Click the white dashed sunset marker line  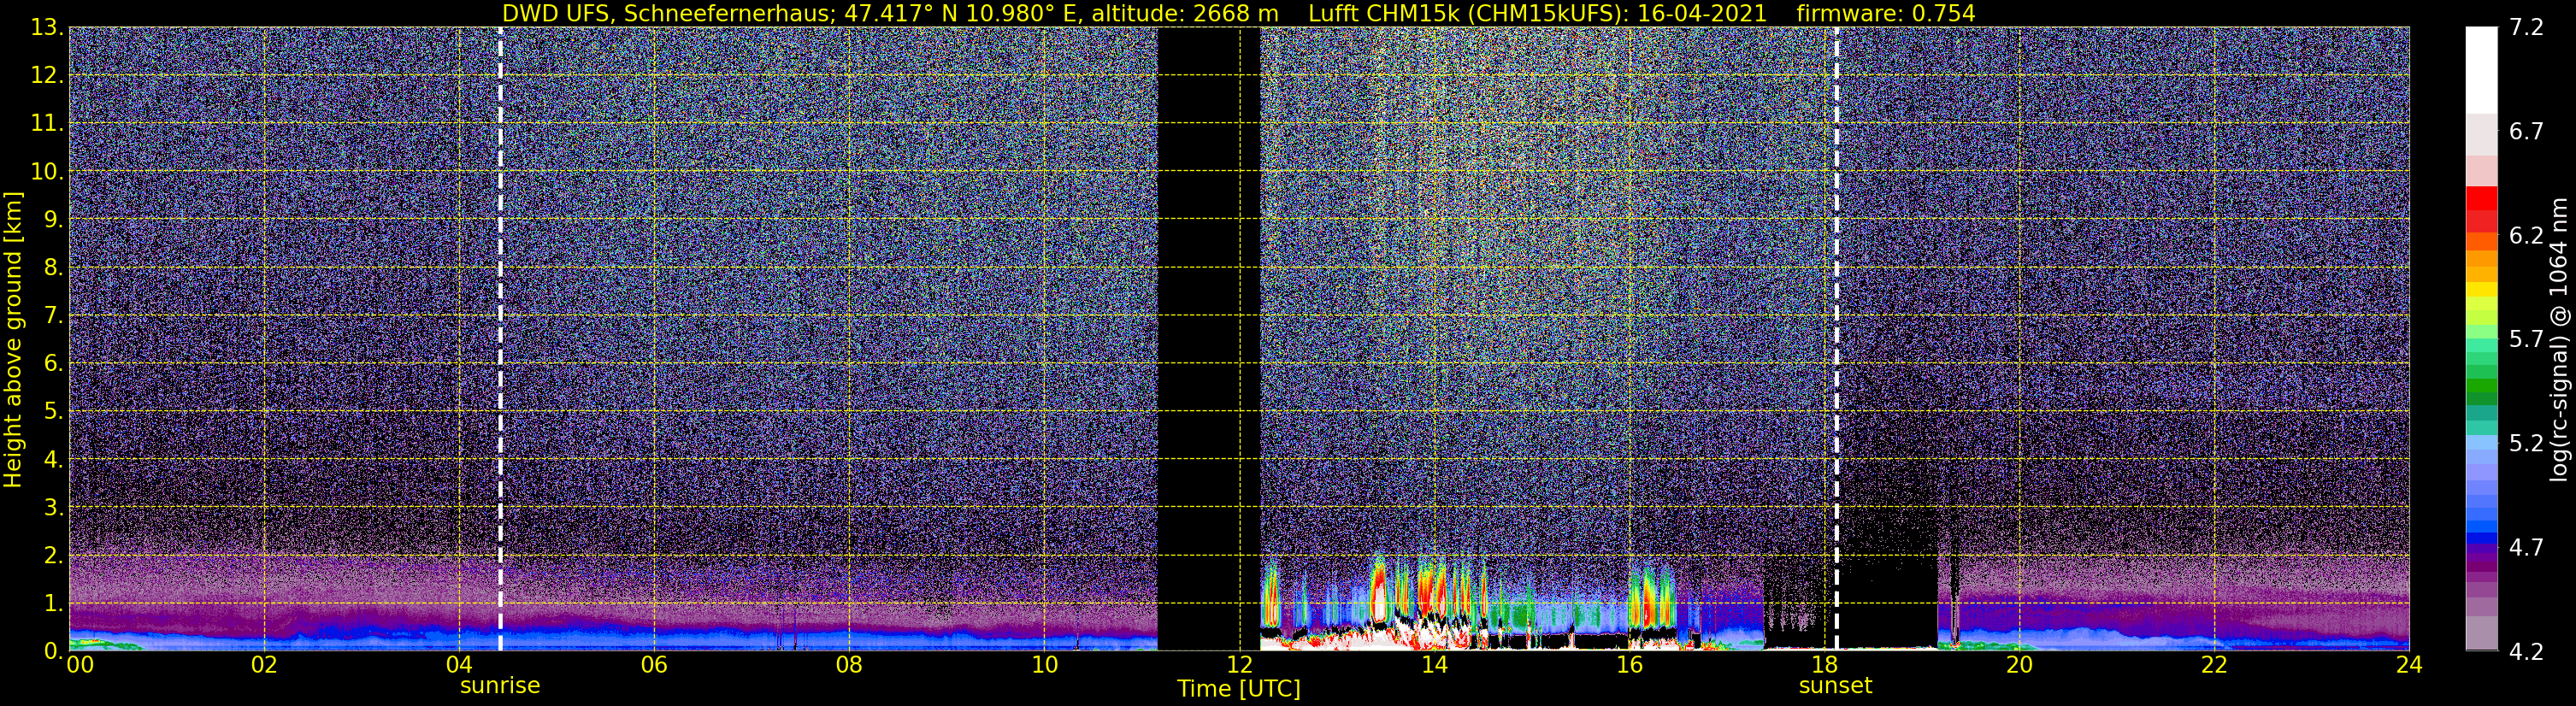coord(1837,339)
